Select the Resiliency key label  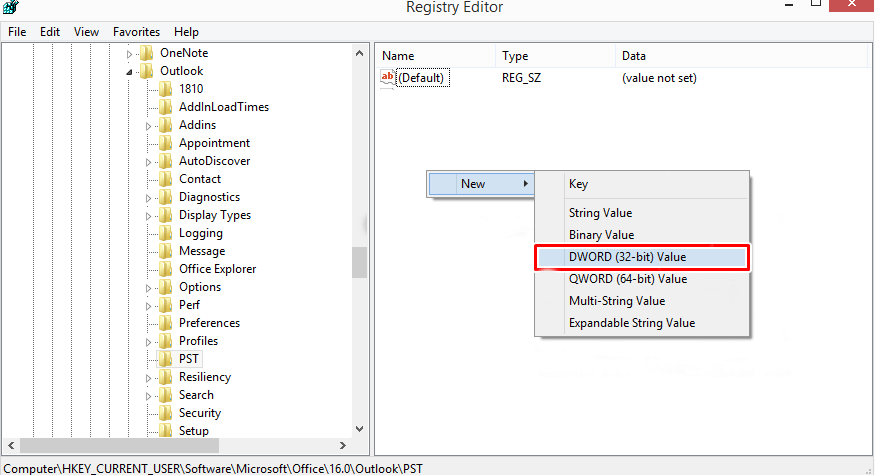[x=205, y=377]
